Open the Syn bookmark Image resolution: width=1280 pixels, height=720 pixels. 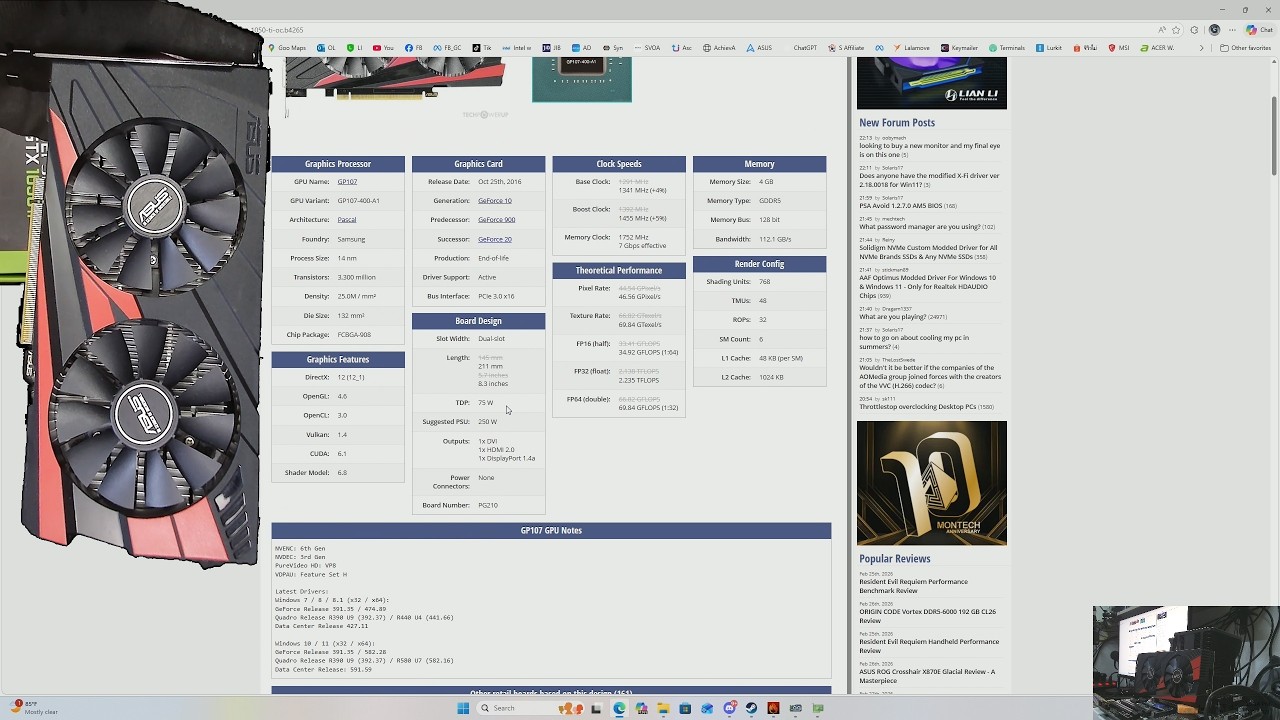pos(613,48)
